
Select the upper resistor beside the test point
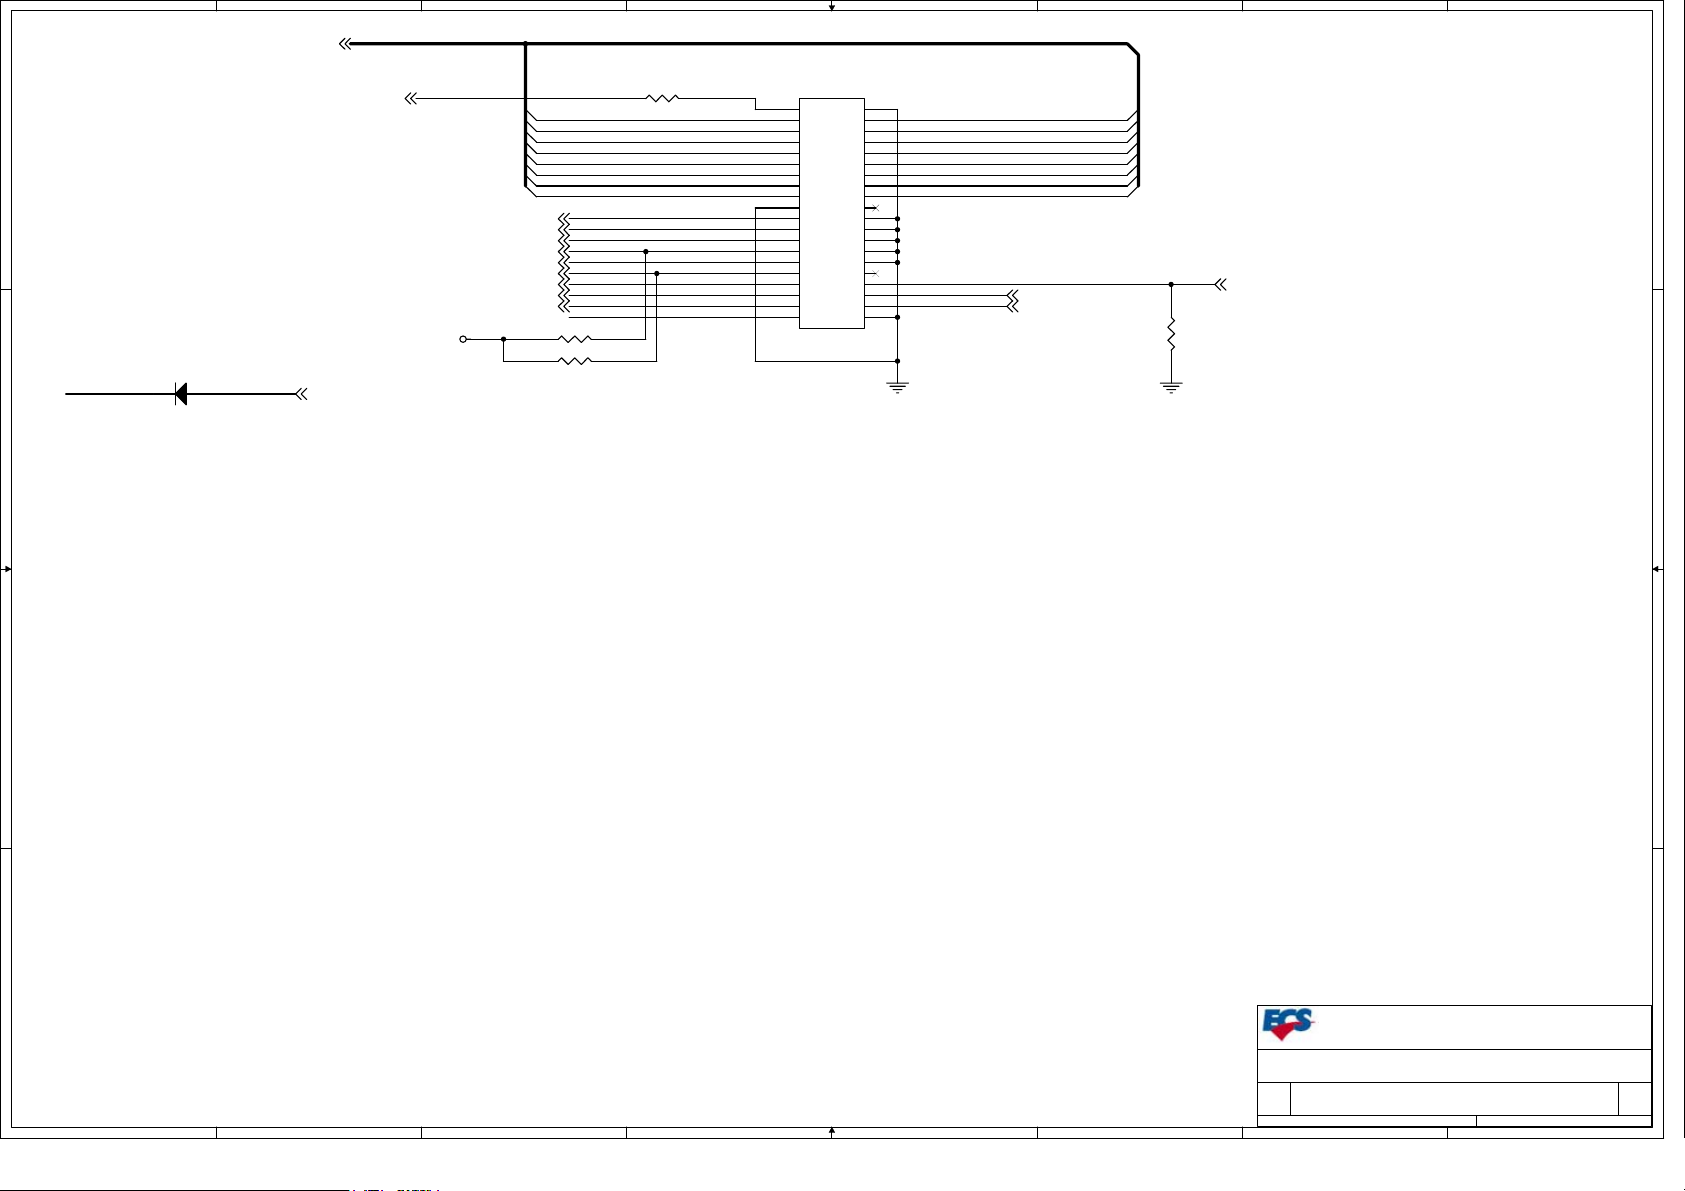(x=575, y=339)
